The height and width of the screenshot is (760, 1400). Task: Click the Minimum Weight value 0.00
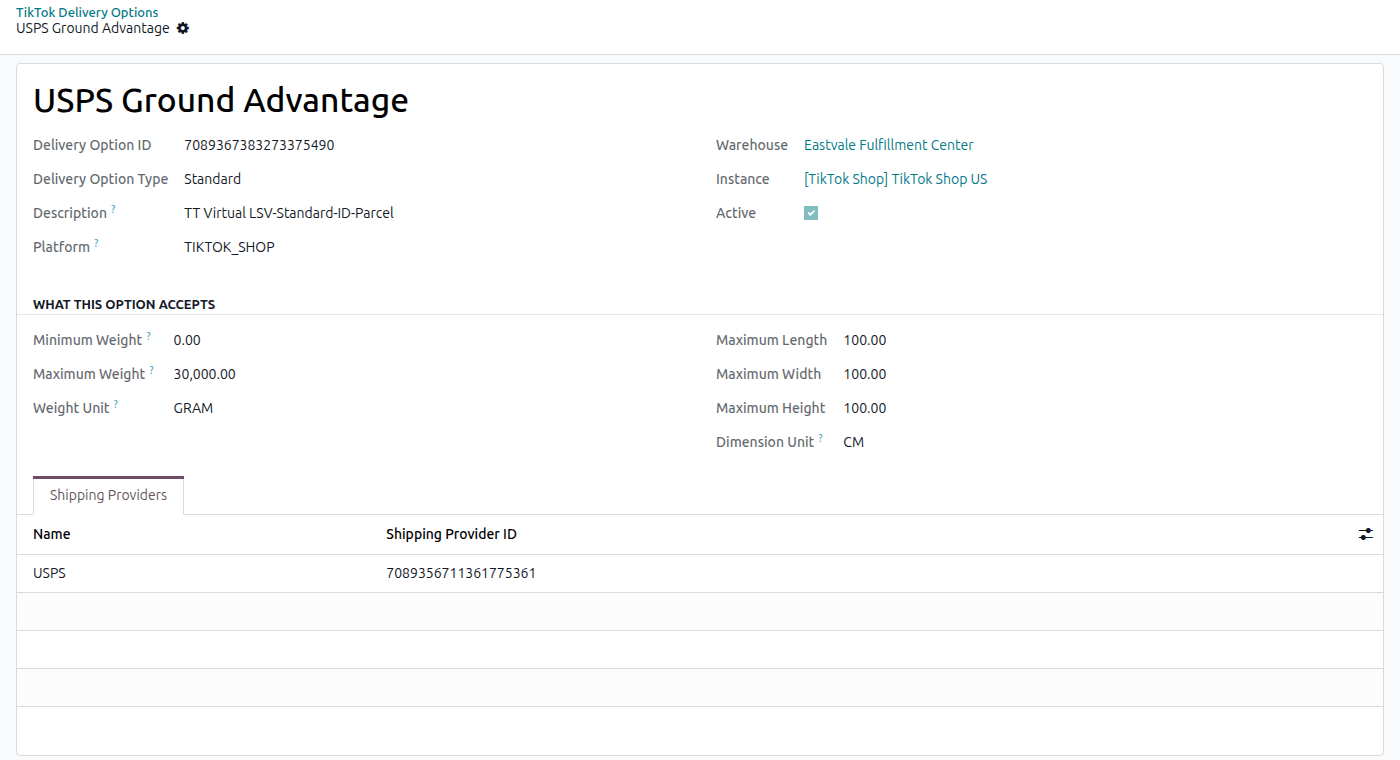187,340
